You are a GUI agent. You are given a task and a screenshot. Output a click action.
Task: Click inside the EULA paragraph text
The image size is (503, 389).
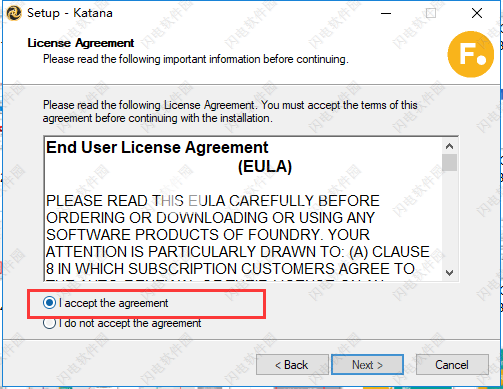pos(238,235)
